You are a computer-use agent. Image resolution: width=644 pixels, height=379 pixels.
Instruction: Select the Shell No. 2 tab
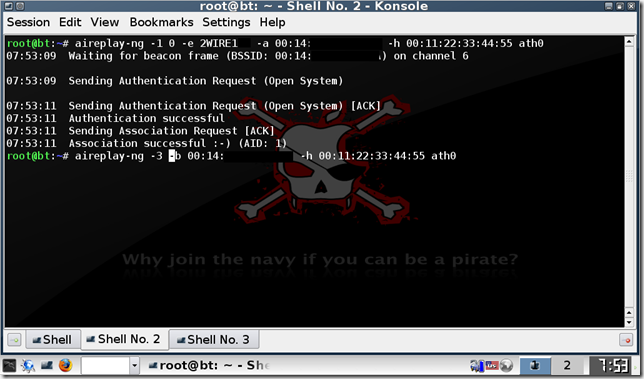125,339
